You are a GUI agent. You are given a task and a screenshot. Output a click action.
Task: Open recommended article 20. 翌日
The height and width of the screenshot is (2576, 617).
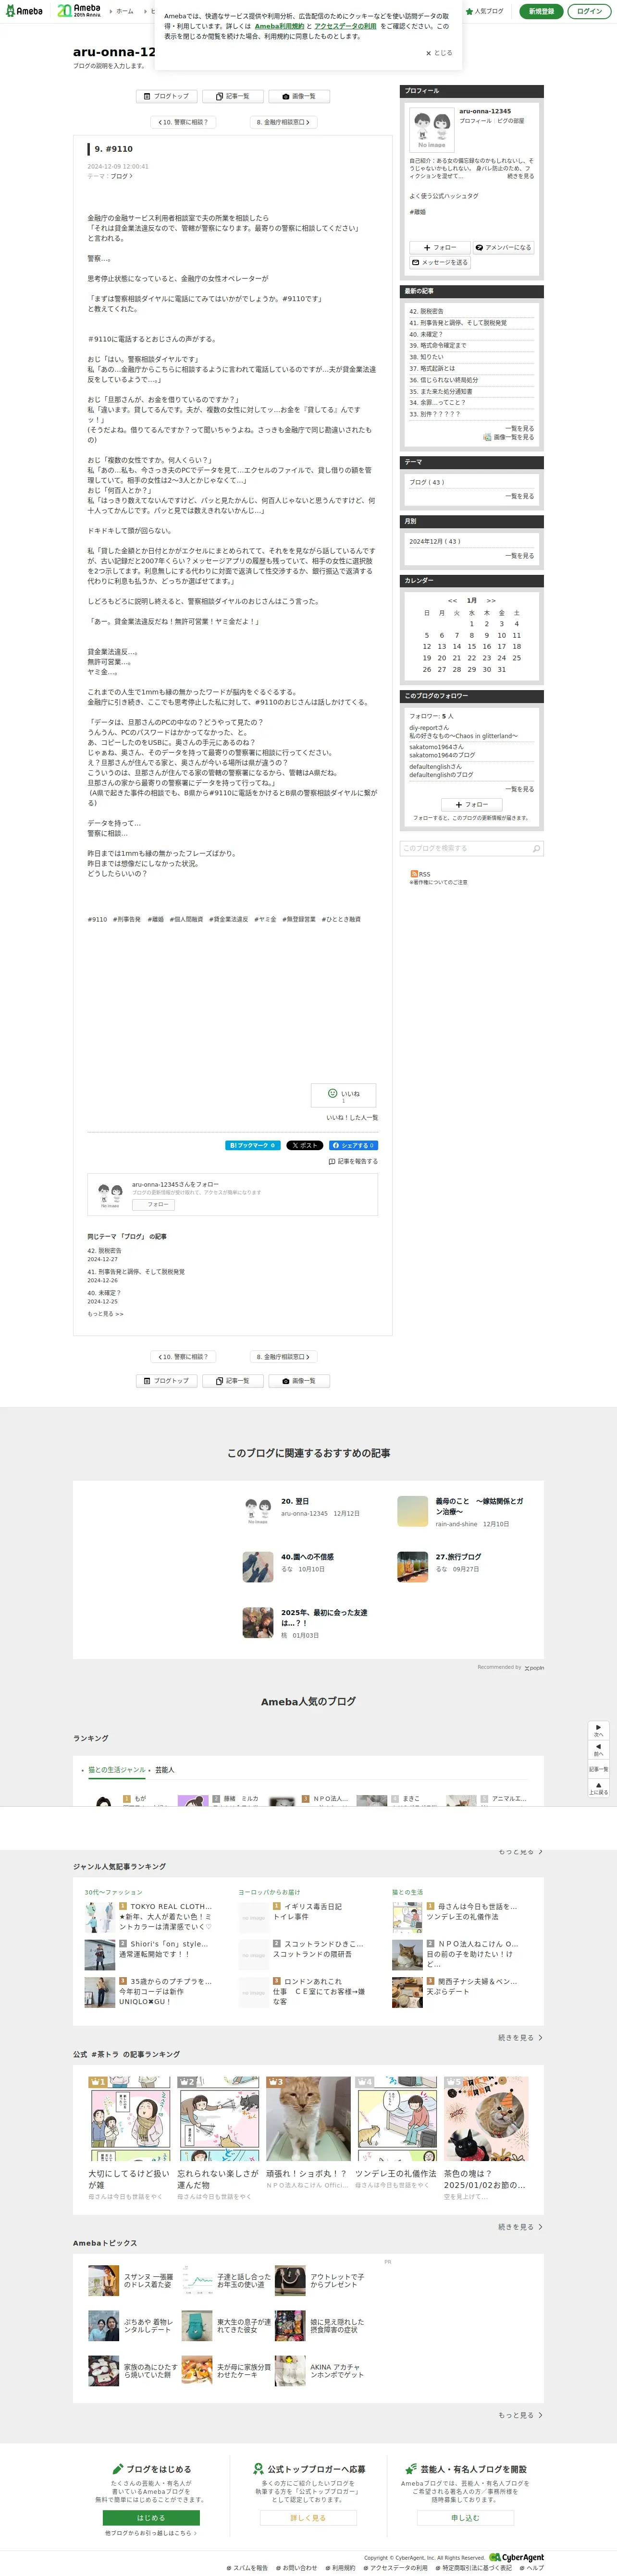tap(295, 1501)
